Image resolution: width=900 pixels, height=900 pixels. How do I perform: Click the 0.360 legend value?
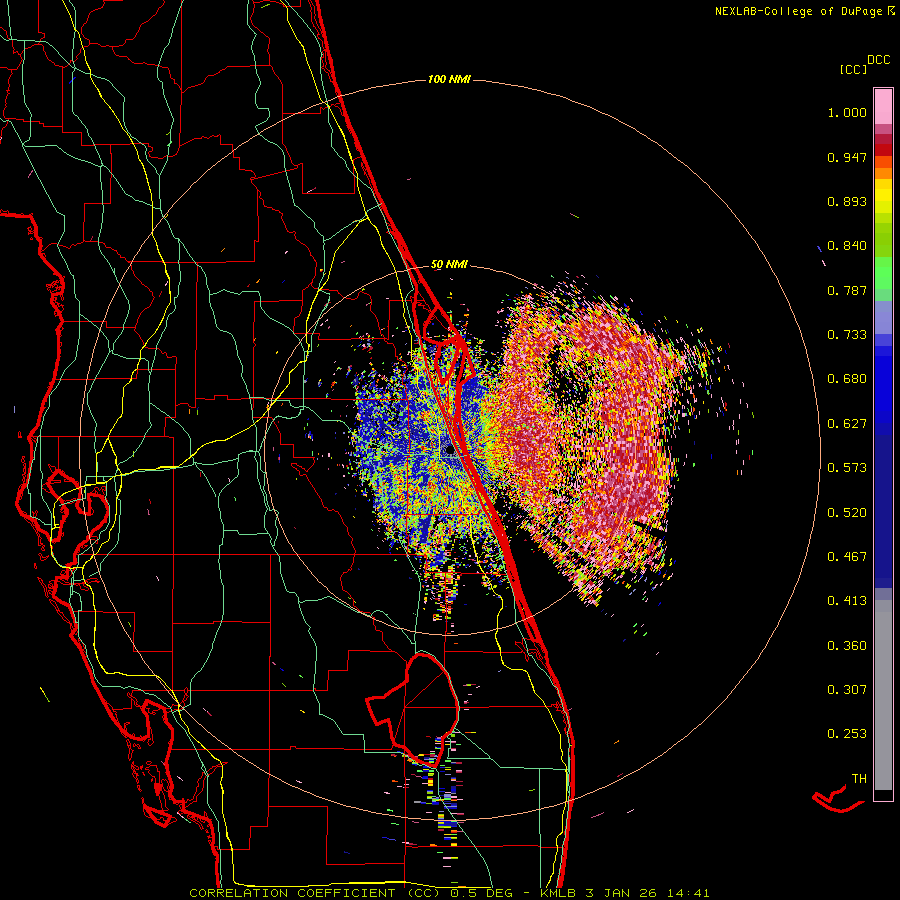847,646
